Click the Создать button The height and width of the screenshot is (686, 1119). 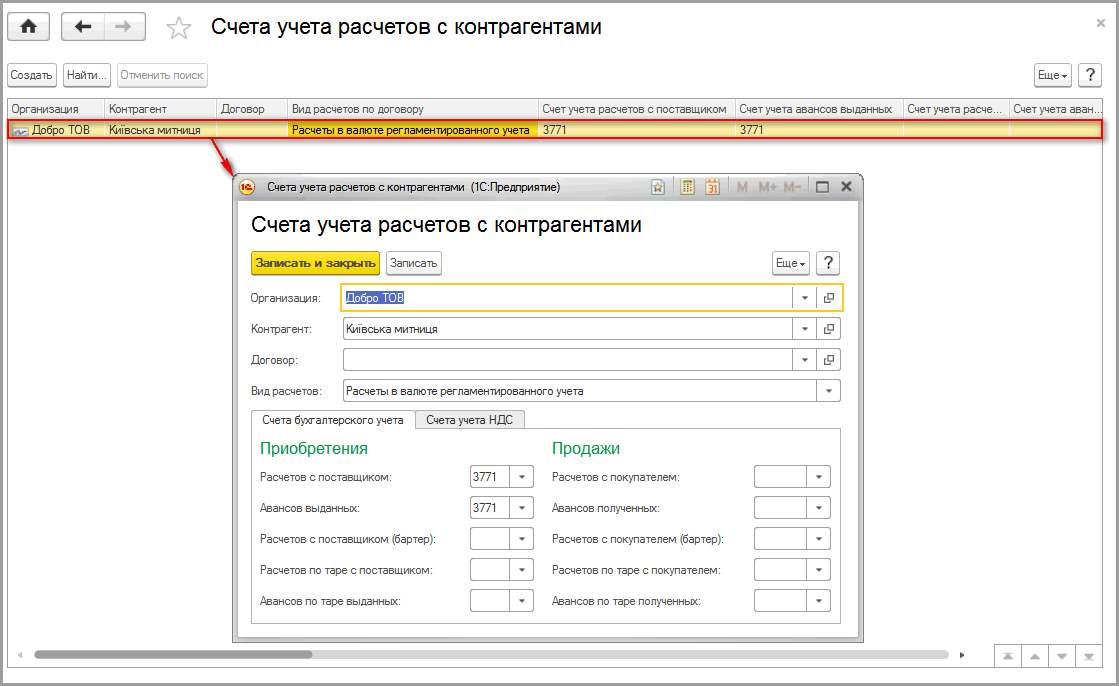(x=32, y=75)
